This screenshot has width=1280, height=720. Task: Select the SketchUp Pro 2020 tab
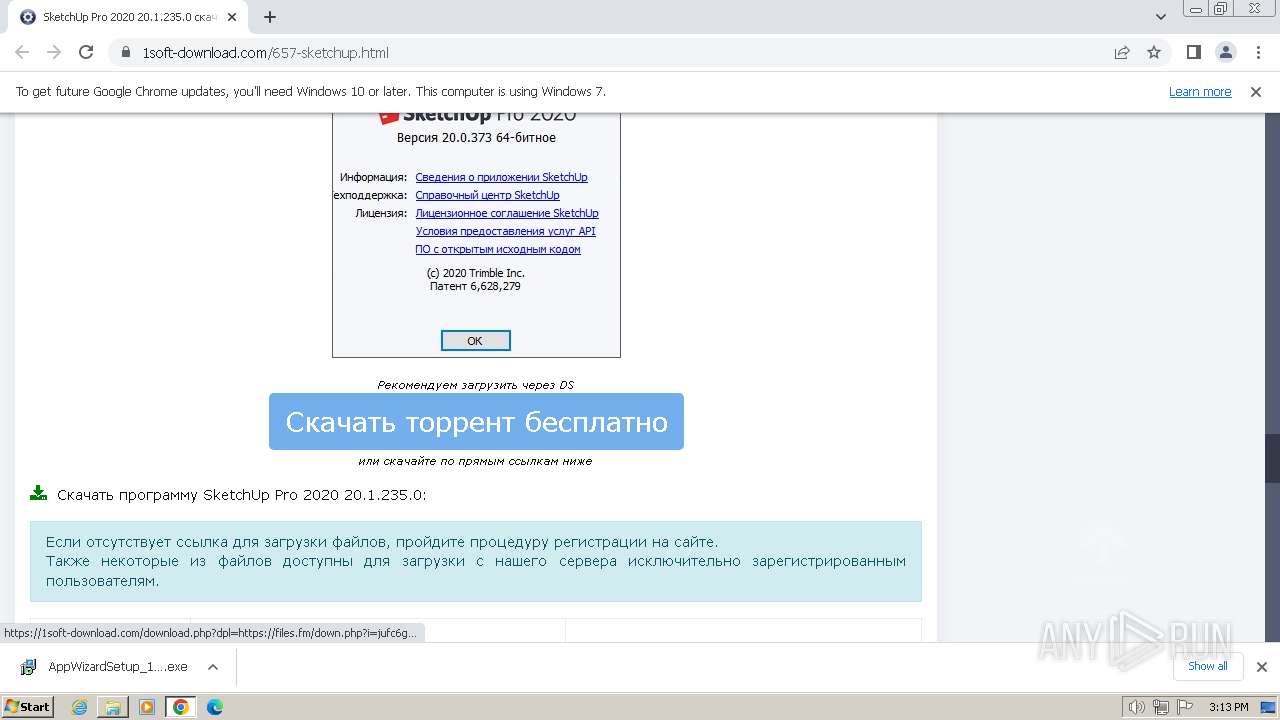tap(130, 17)
